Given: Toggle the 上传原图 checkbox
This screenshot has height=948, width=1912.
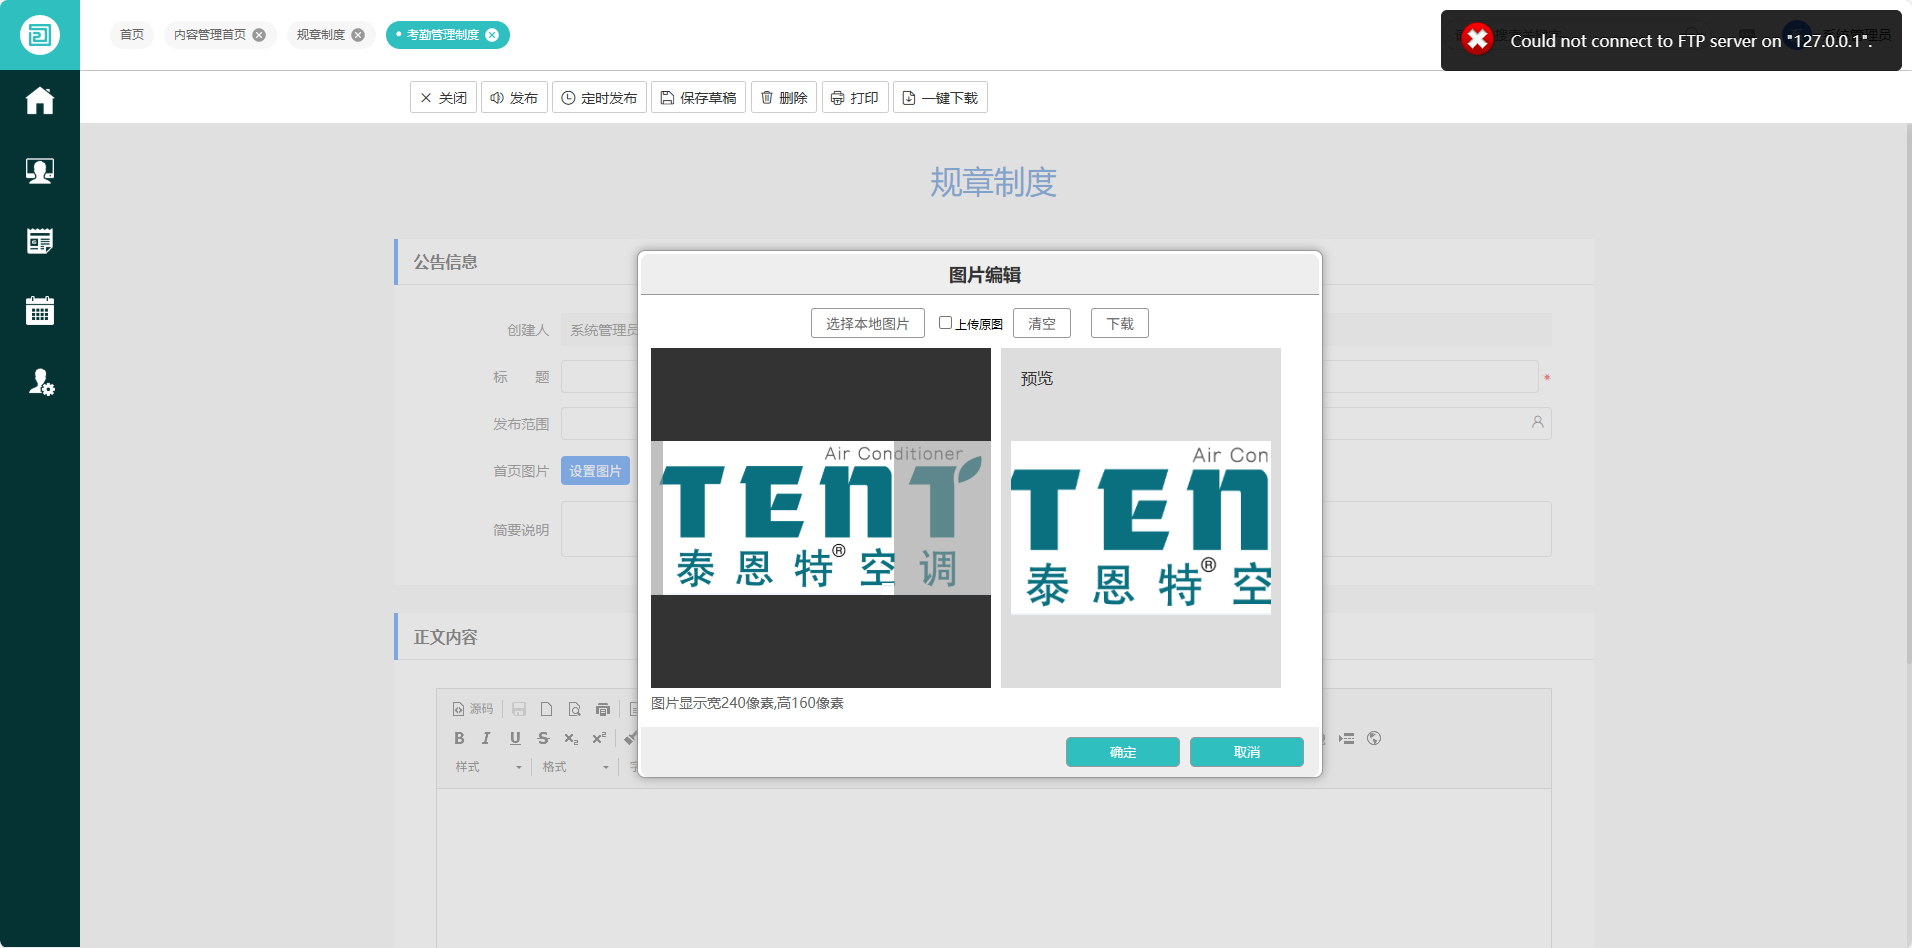Looking at the screenshot, I should [x=945, y=323].
